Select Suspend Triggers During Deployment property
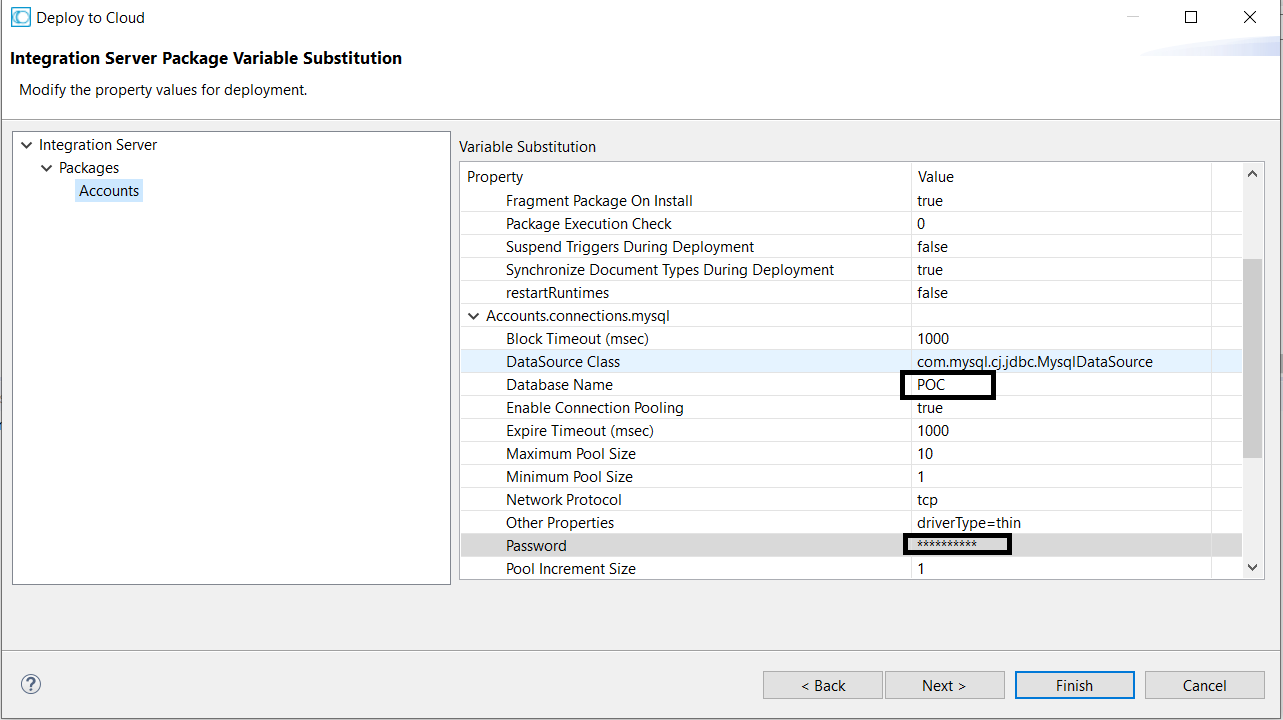This screenshot has height=720, width=1283. 630,247
